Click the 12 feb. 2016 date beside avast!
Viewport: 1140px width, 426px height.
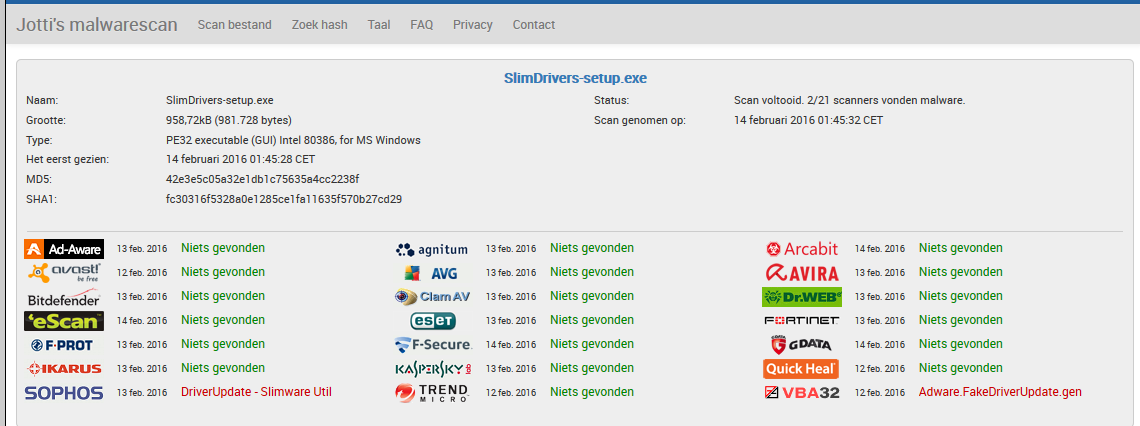(x=142, y=273)
